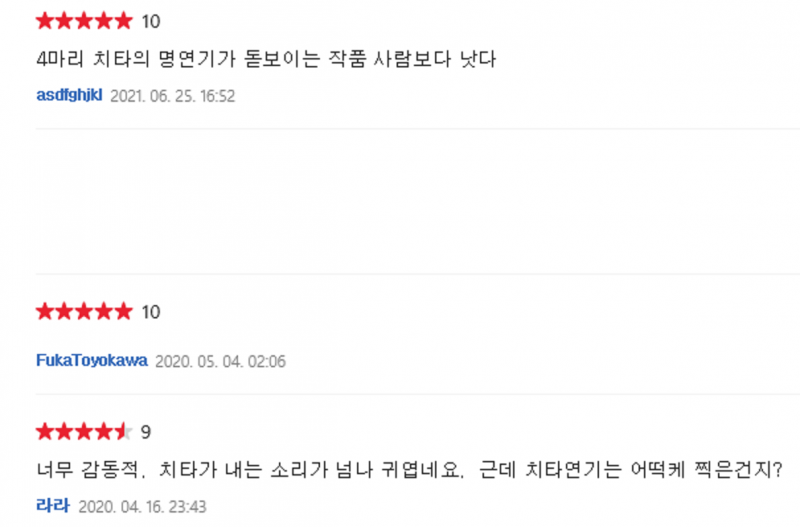Click the timestamp 2021. 06. 25. 16:52
Viewport: 800px width, 527px height.
coord(173,96)
